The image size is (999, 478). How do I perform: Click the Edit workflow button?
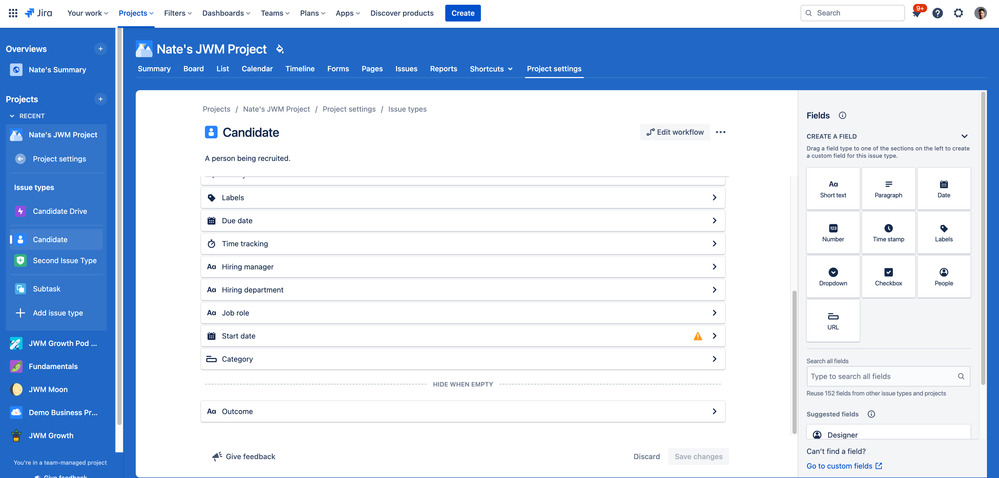(675, 132)
